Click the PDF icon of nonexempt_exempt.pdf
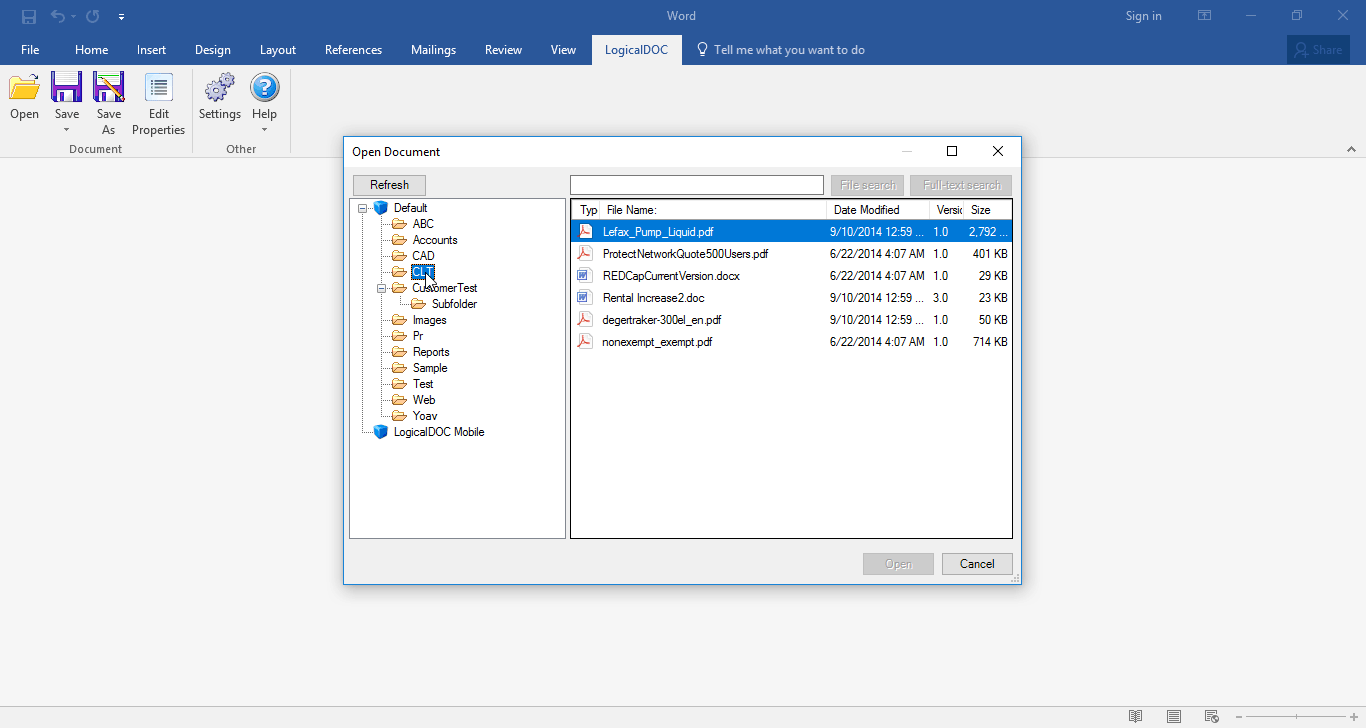Screen dimensions: 1366x728 [x=585, y=342]
